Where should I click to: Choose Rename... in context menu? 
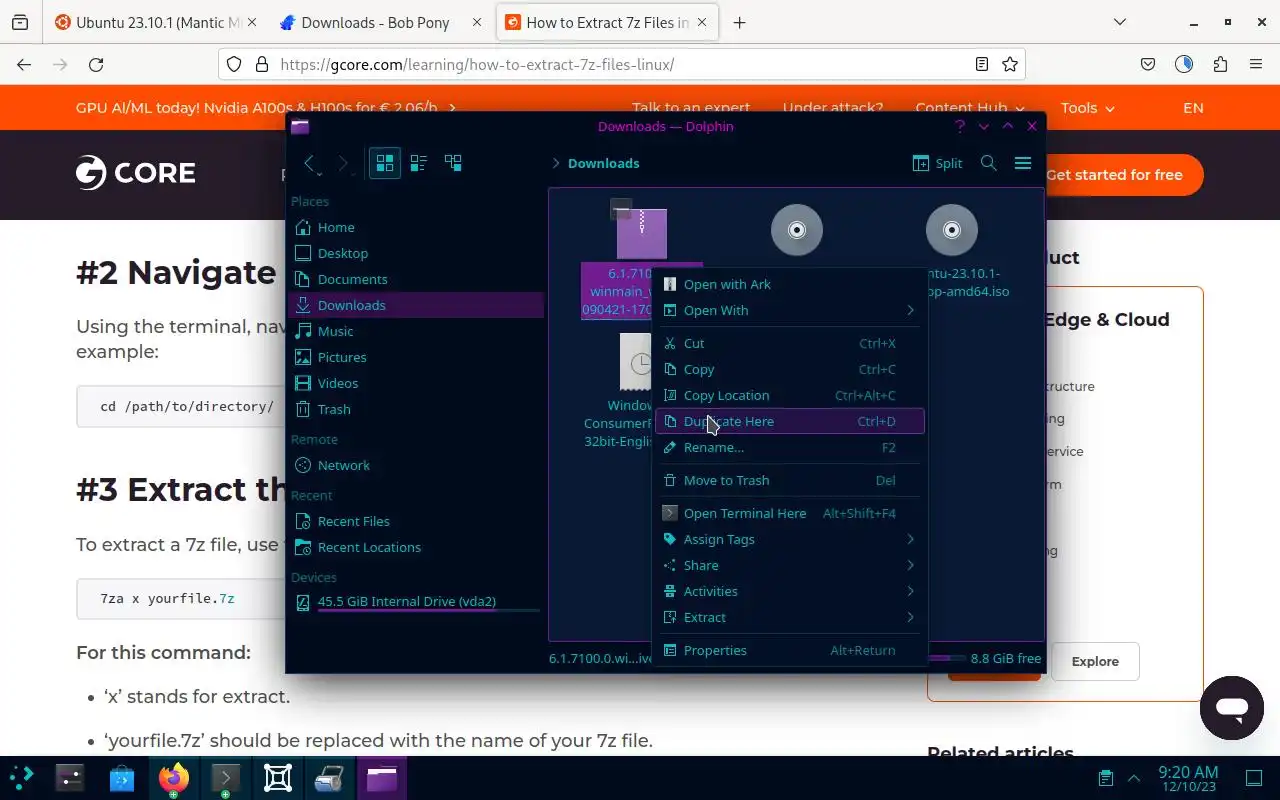point(790,447)
